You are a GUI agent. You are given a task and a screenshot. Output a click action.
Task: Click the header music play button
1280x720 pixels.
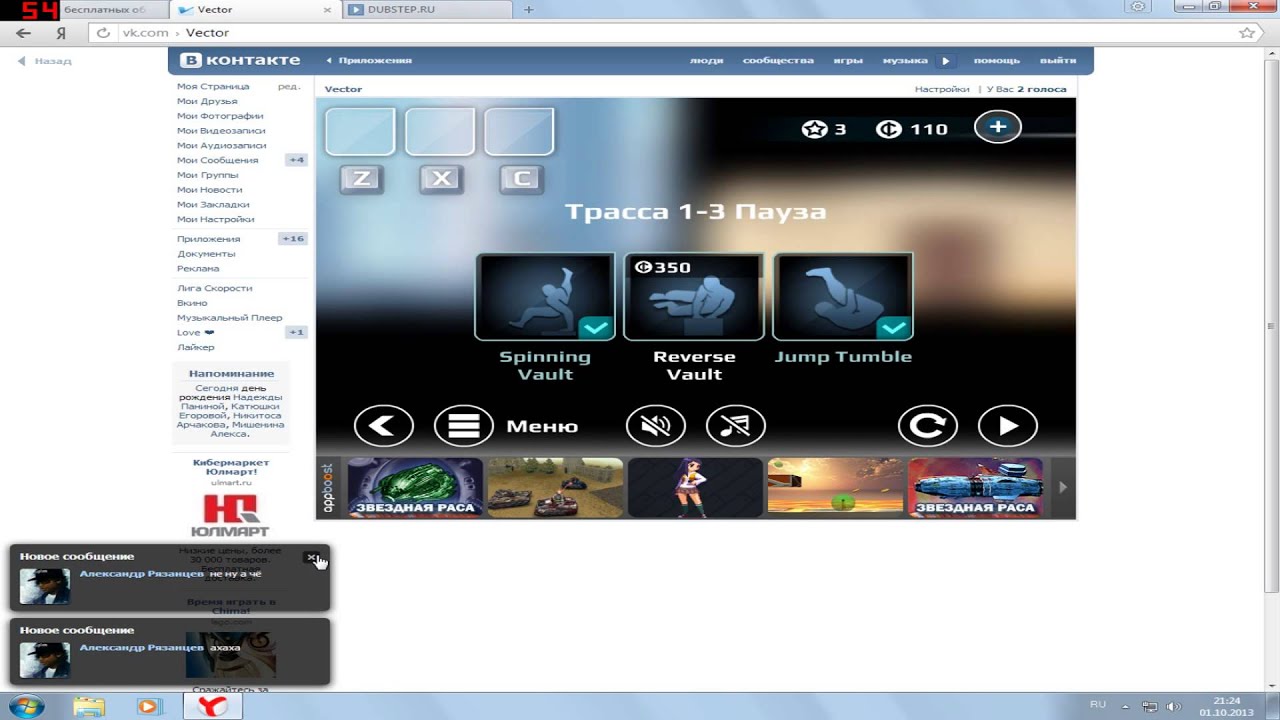tap(945, 61)
